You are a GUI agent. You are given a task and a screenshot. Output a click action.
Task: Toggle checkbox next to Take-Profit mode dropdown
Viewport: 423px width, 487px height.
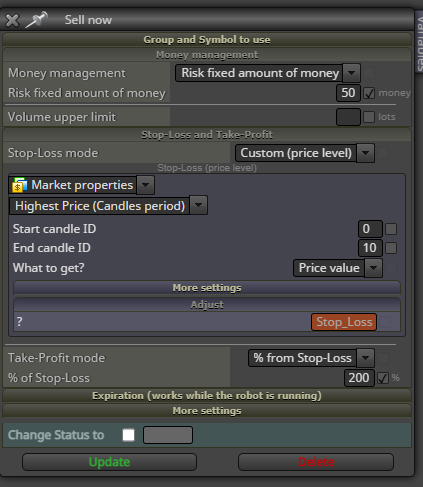coord(383,358)
